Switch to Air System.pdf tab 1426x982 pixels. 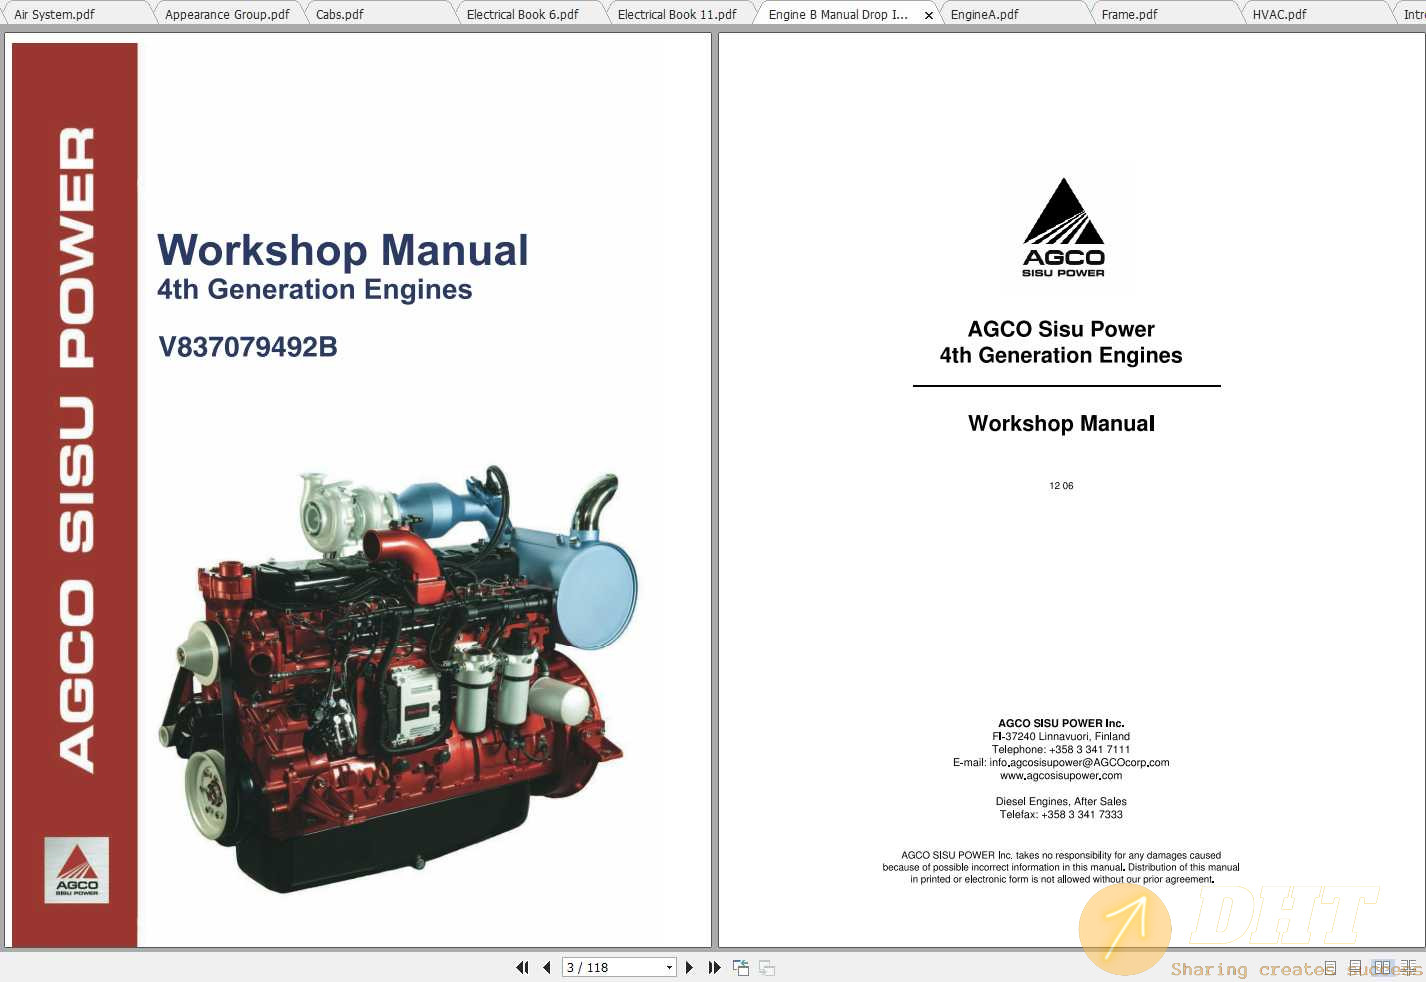pyautogui.click(x=76, y=14)
